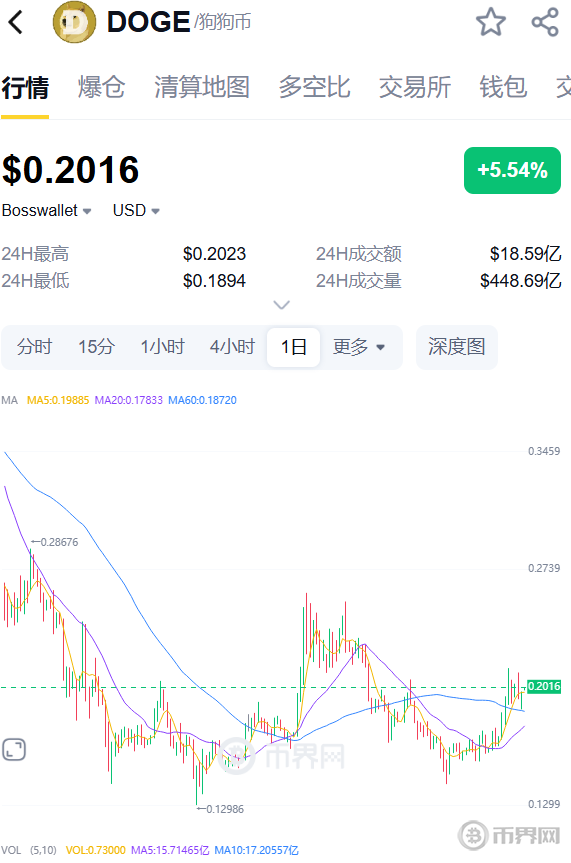
Task: Open the 更多 timeframe dropdown
Action: pos(359,347)
